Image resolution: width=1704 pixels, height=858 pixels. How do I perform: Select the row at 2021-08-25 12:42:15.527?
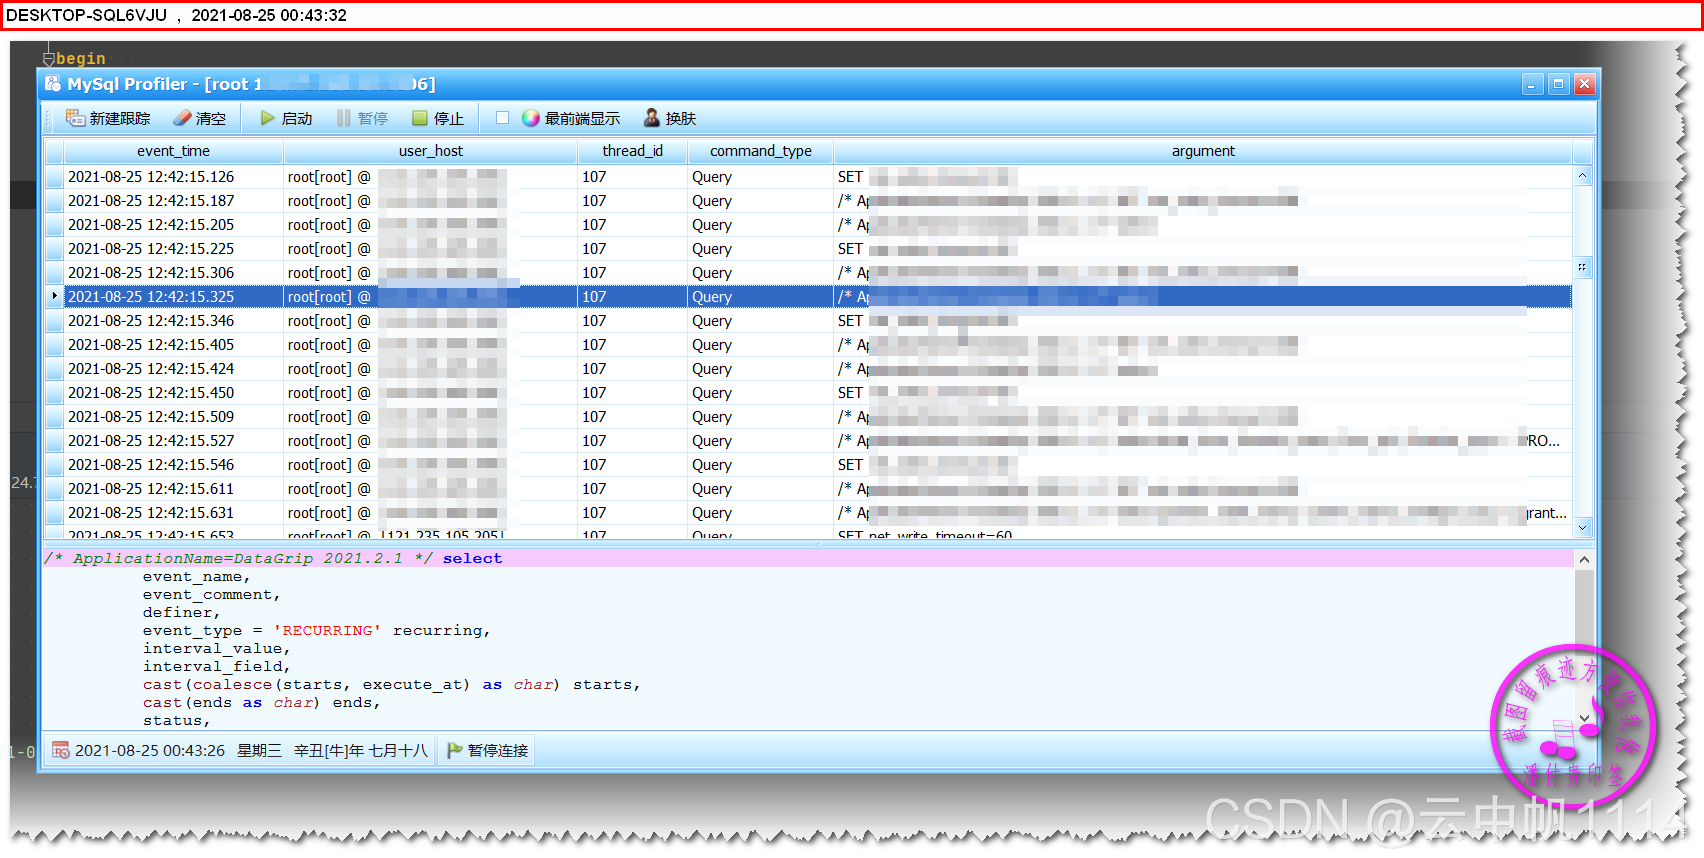point(808,441)
